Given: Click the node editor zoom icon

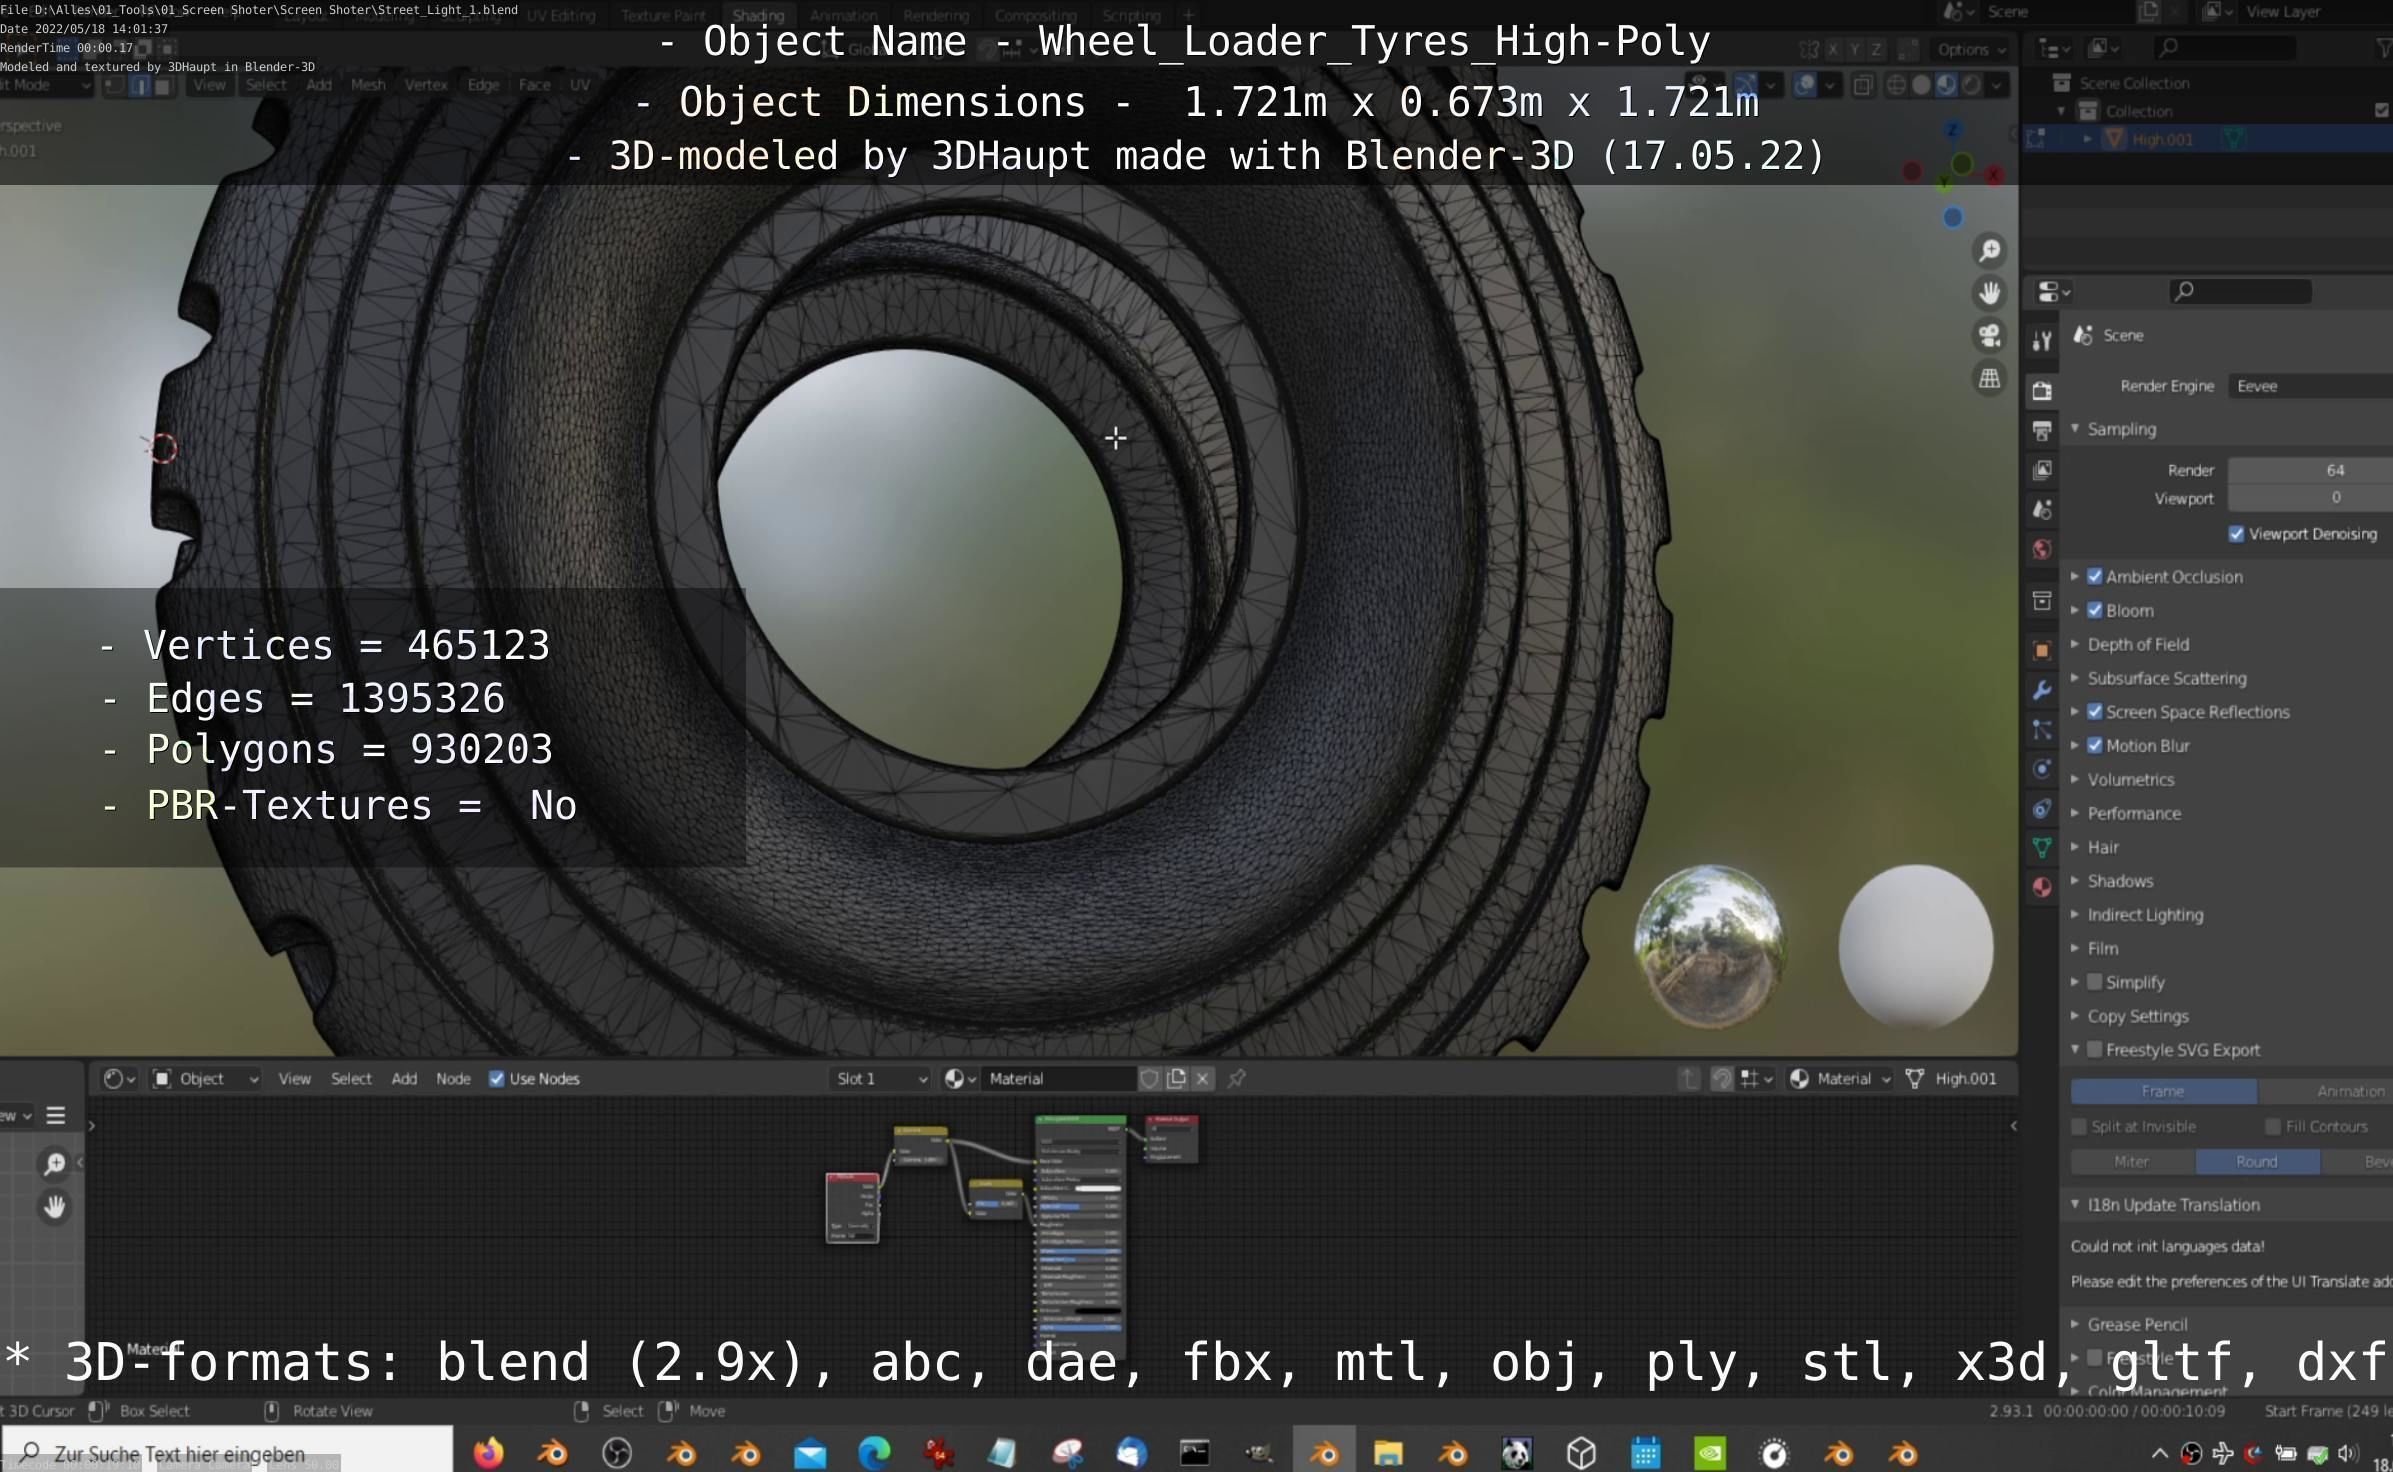Looking at the screenshot, I should [x=54, y=1163].
